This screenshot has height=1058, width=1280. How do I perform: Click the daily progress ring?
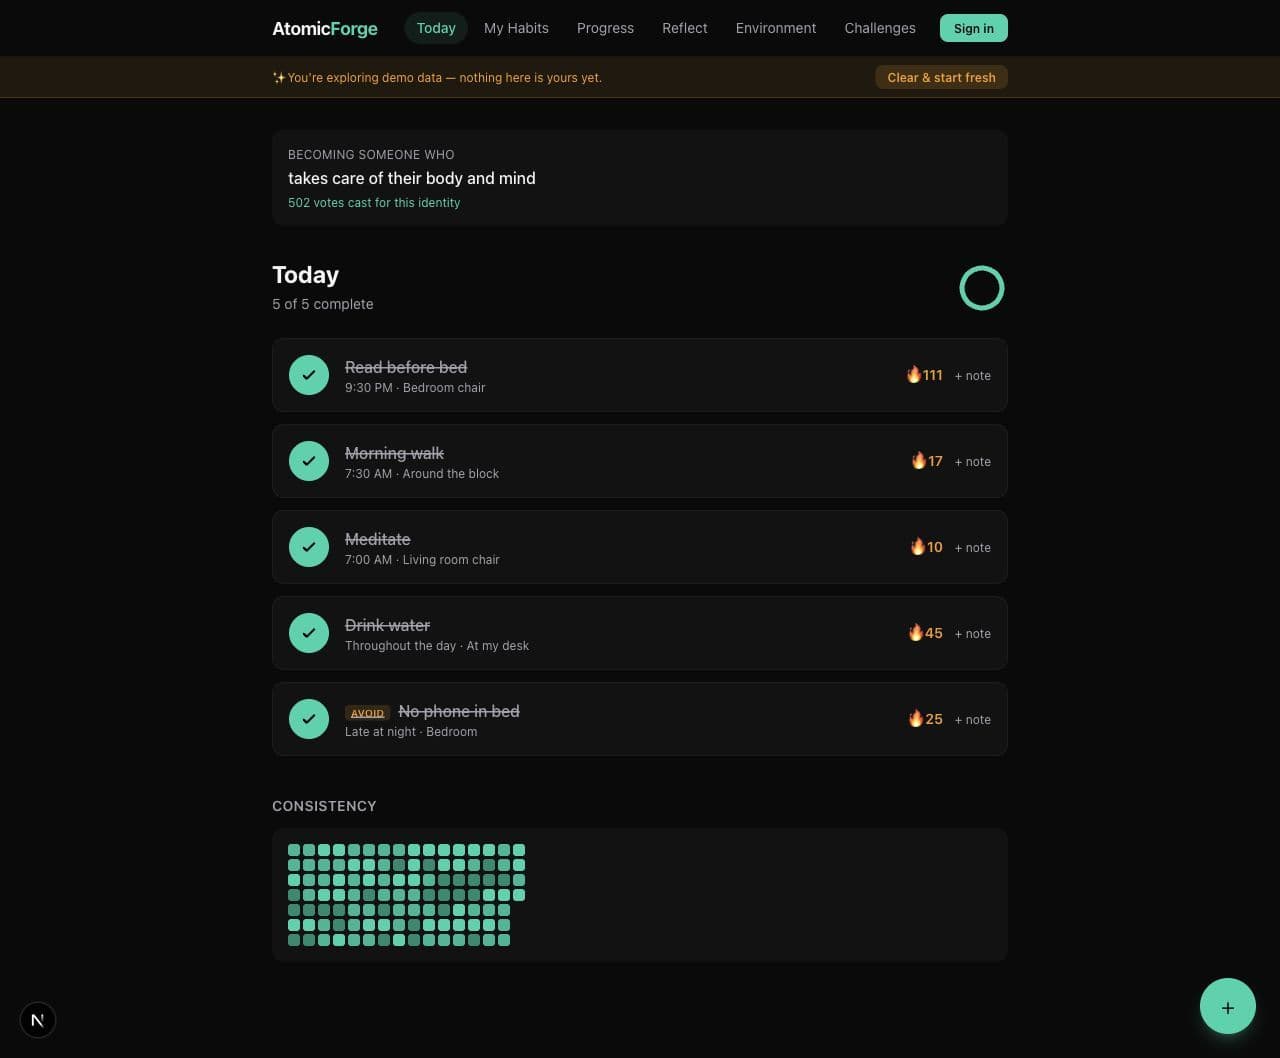[982, 288]
